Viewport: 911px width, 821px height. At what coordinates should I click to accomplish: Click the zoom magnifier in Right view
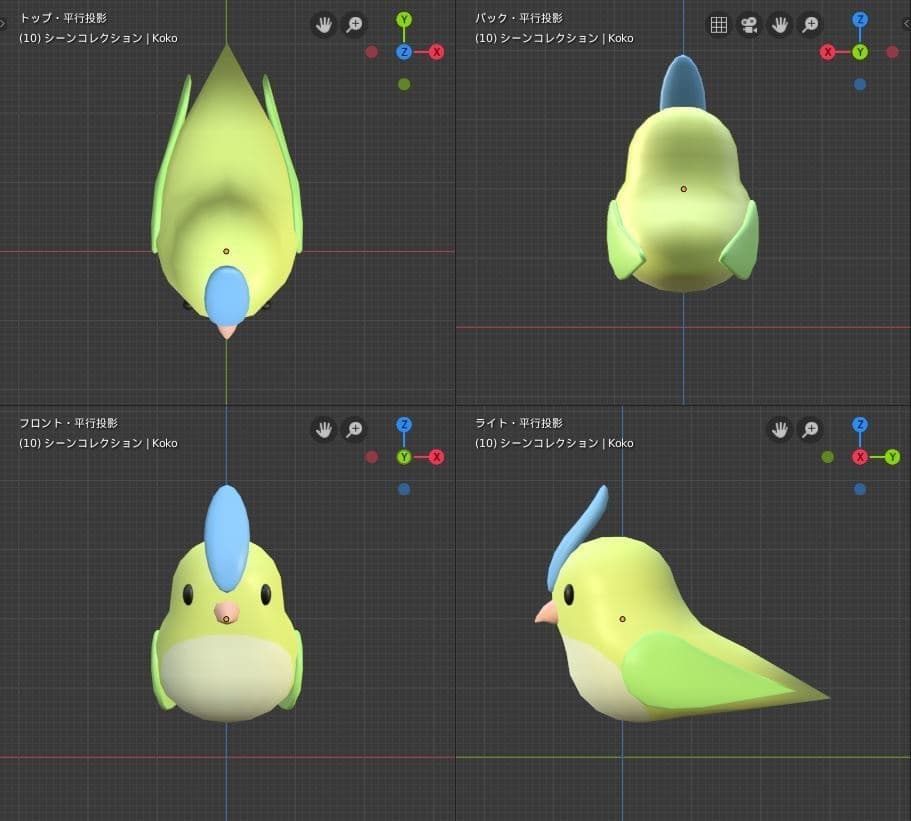click(x=810, y=430)
